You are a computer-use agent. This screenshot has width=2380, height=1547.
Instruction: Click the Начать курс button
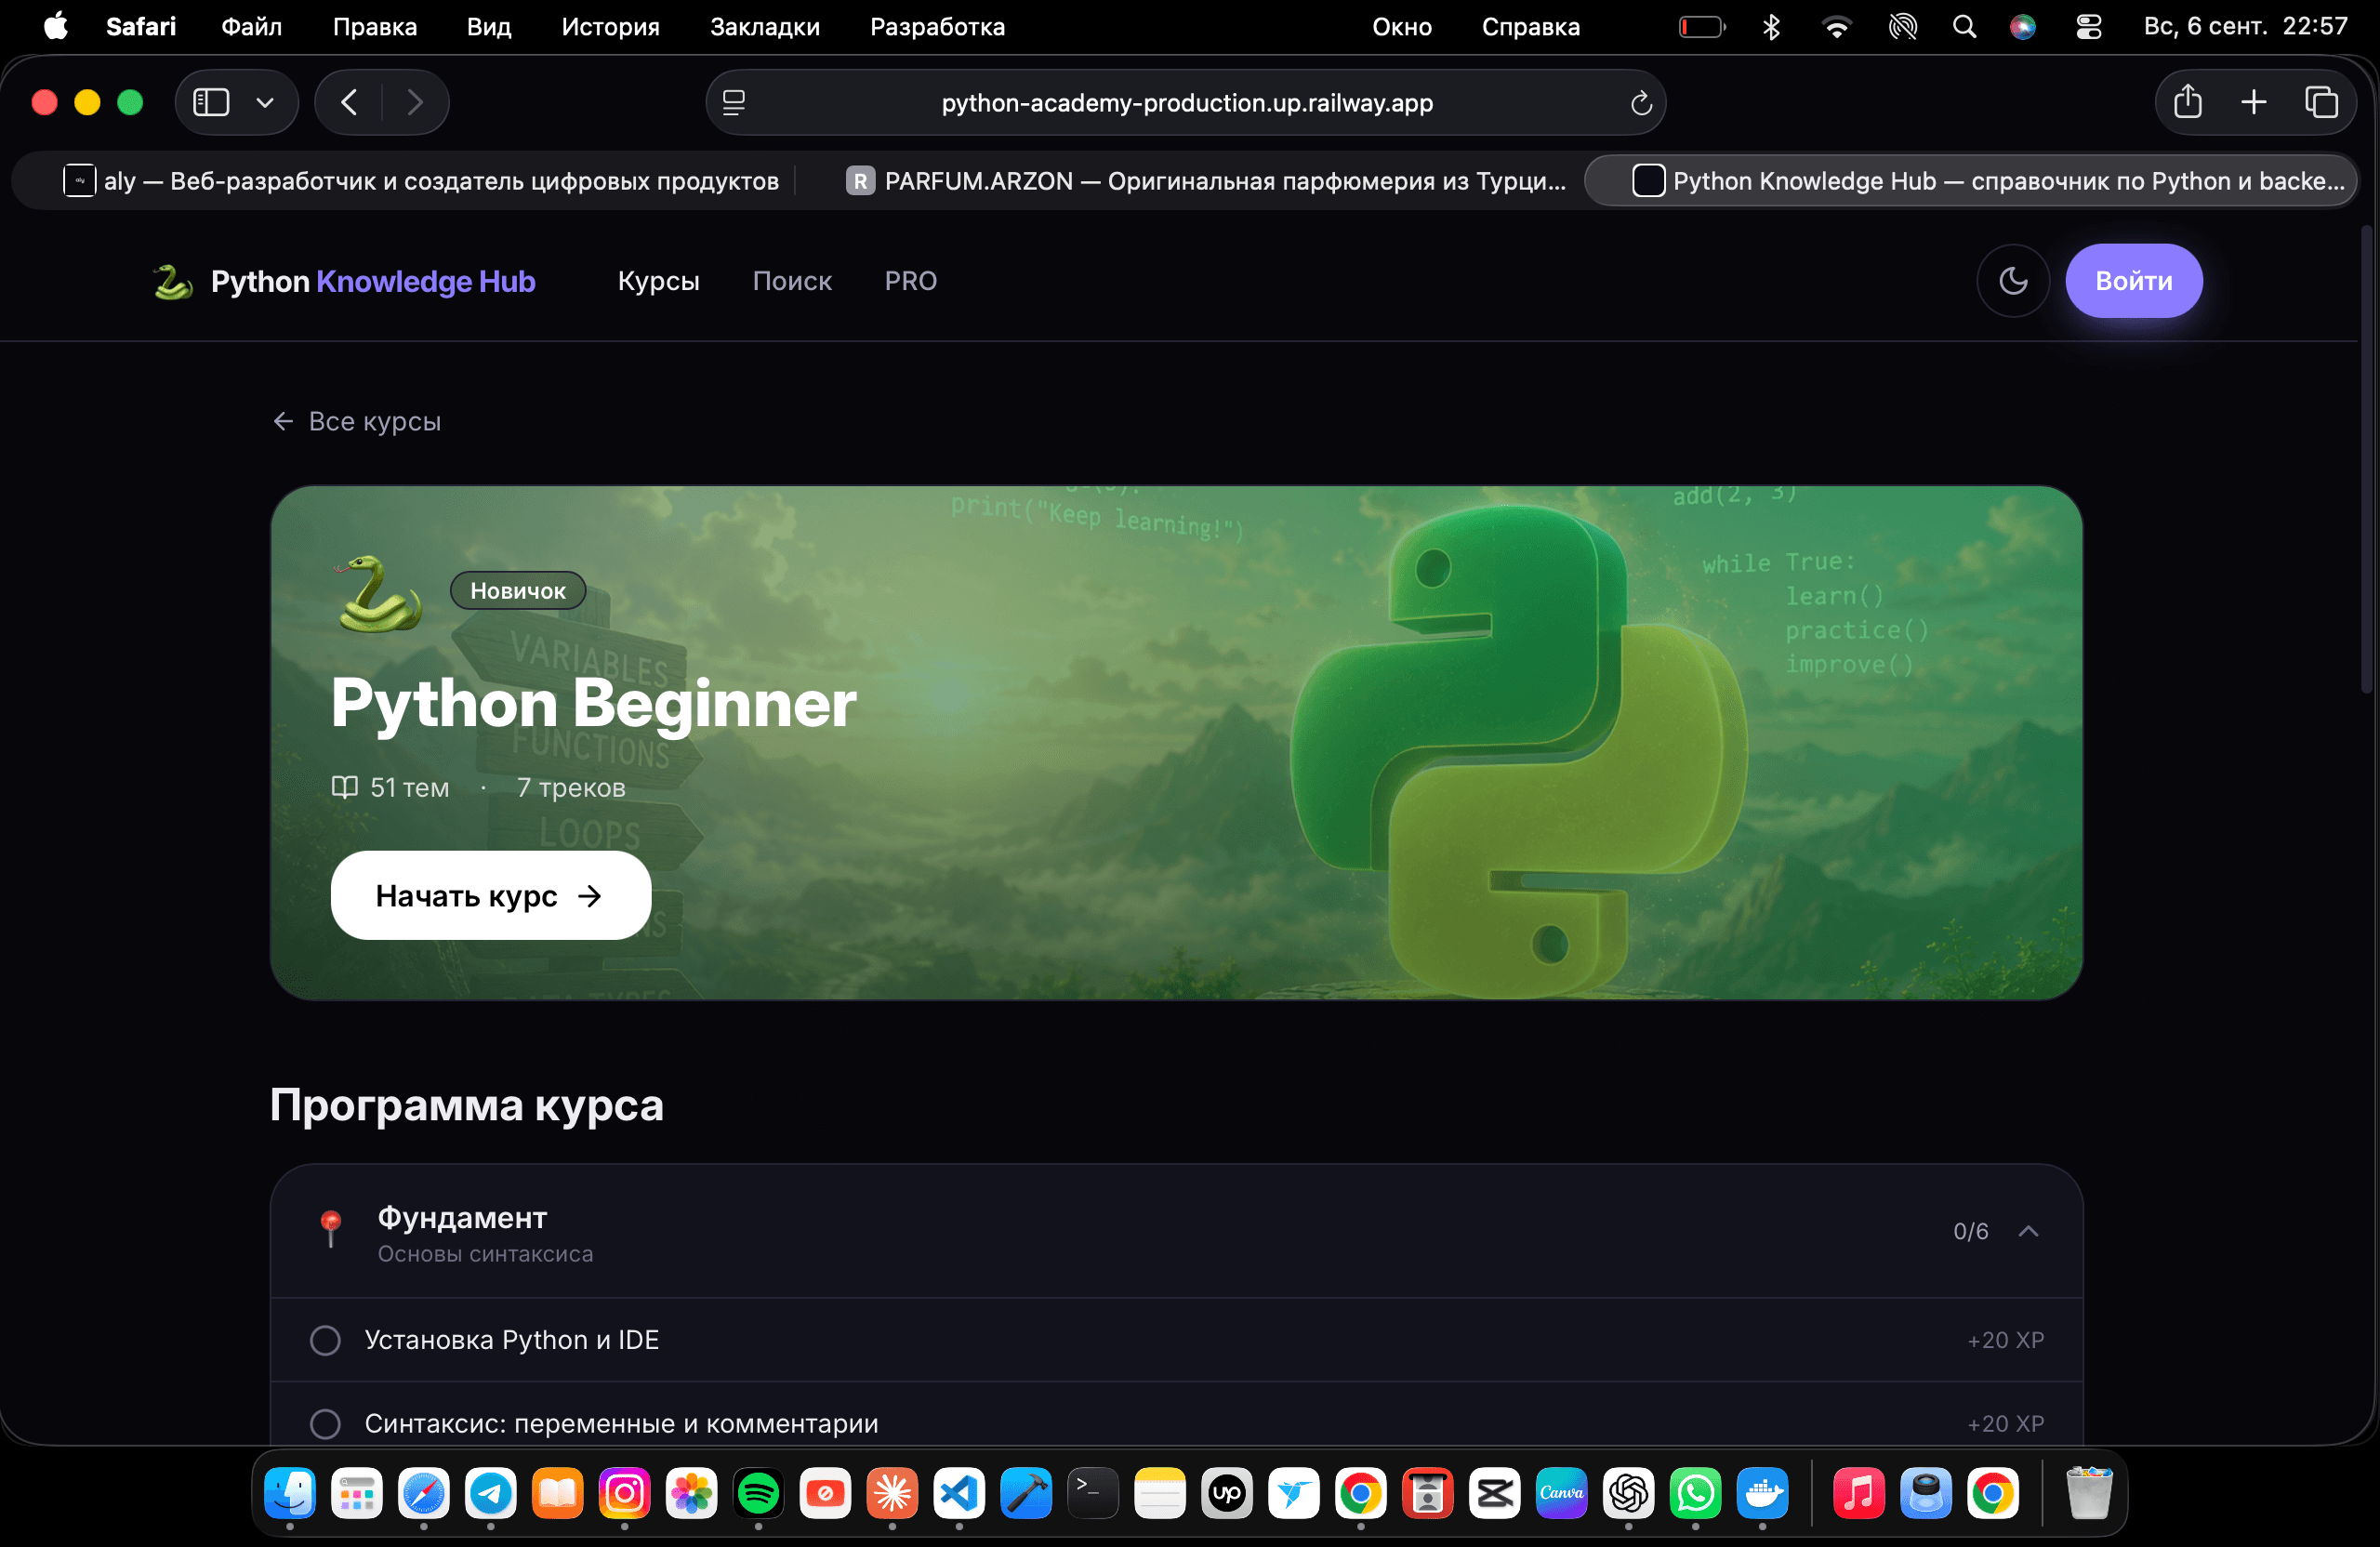pyautogui.click(x=490, y=895)
